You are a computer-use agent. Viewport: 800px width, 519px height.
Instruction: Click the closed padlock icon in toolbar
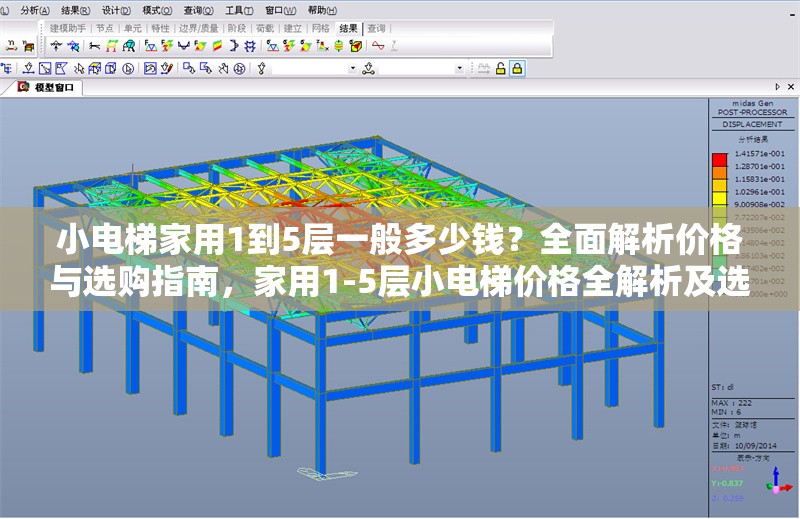point(517,68)
